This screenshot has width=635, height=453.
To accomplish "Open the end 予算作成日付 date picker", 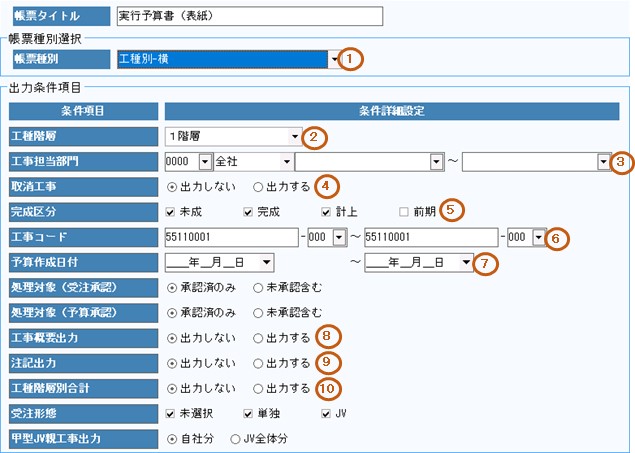I will [467, 262].
